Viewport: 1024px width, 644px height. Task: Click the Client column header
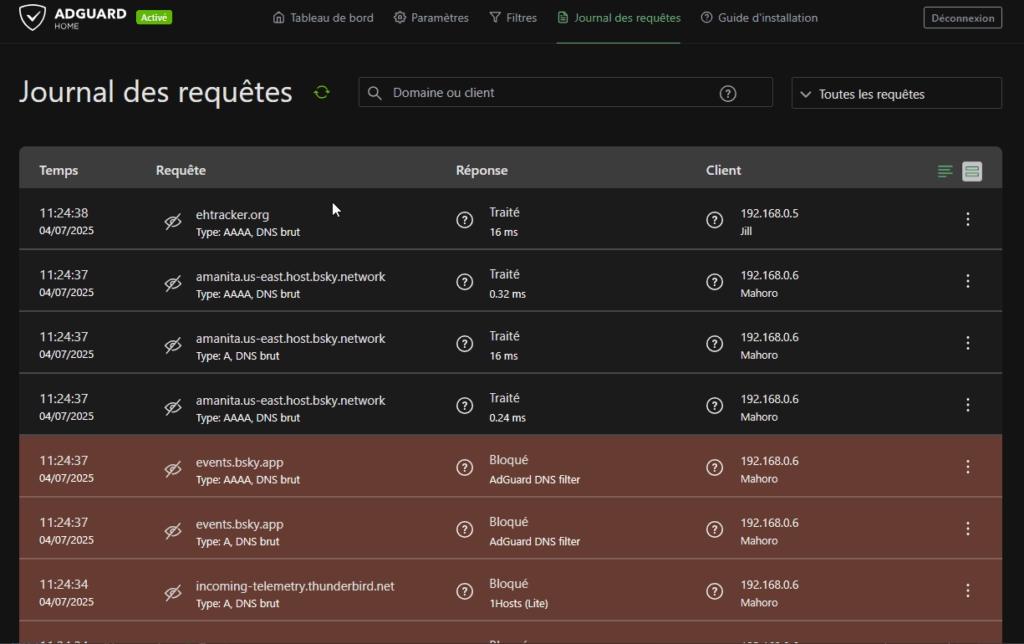724,170
